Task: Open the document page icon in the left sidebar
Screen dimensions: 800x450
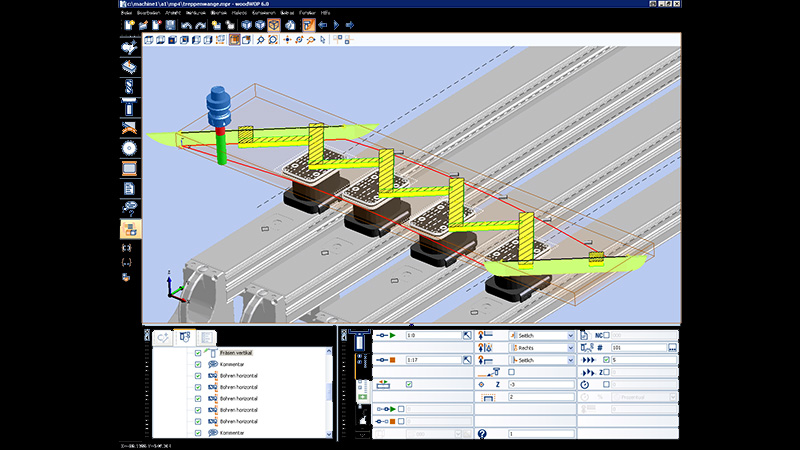Action: tap(129, 188)
